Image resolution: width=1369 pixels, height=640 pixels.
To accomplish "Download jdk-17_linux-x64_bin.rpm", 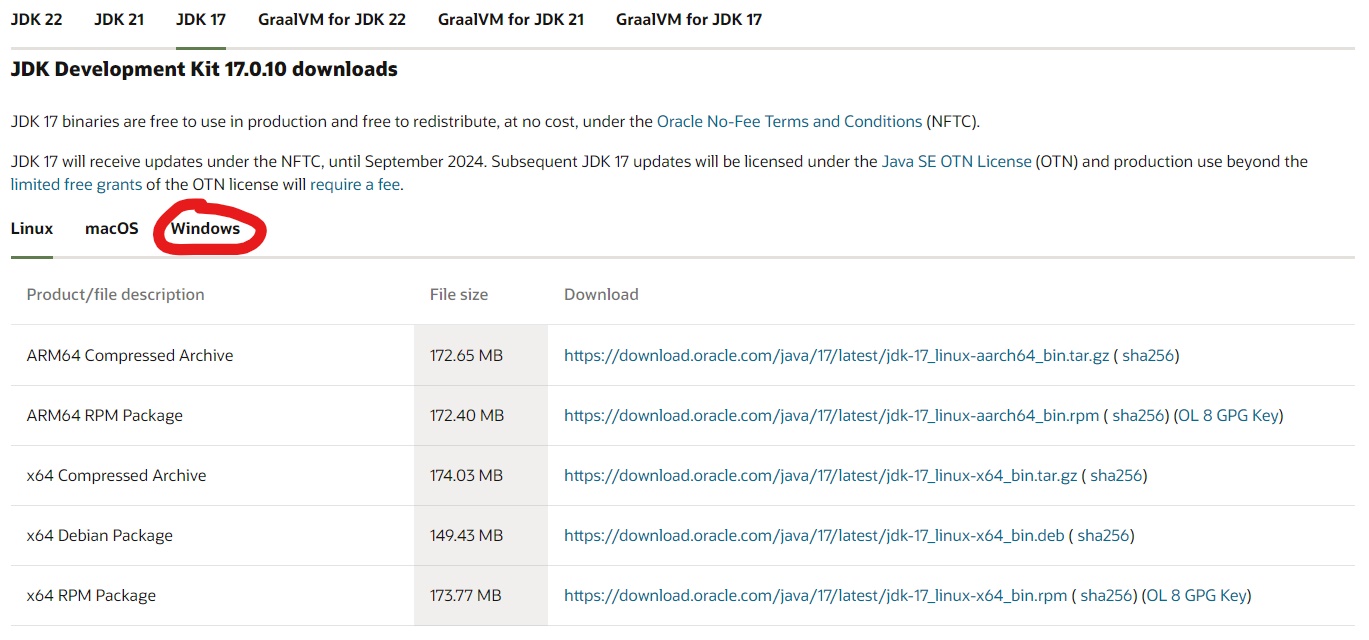I will [x=816, y=595].
